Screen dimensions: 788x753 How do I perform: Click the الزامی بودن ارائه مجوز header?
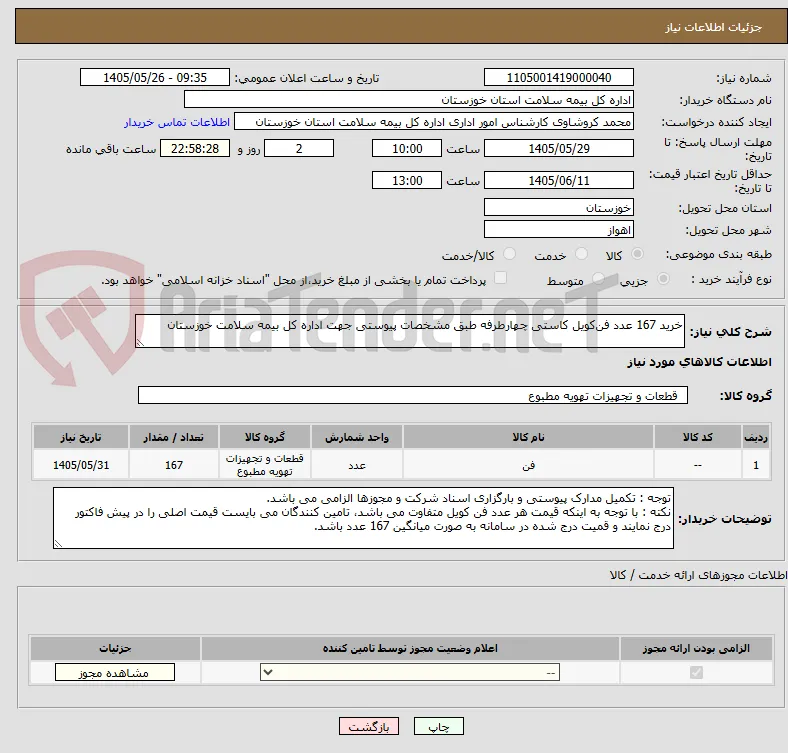(696, 648)
